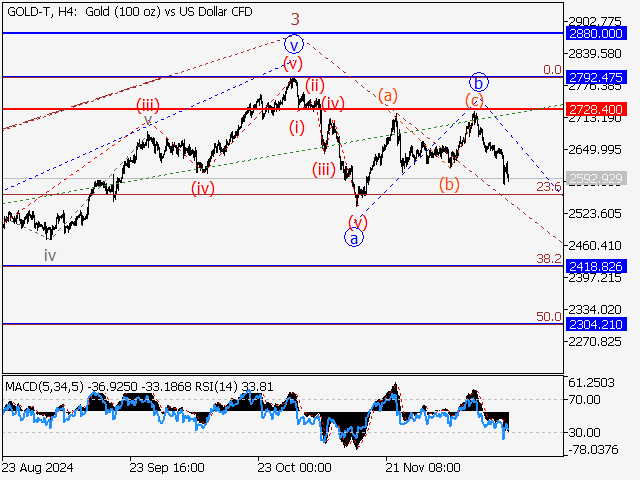Click the current price tag 2592.929
640x480 pixels.
point(595,179)
